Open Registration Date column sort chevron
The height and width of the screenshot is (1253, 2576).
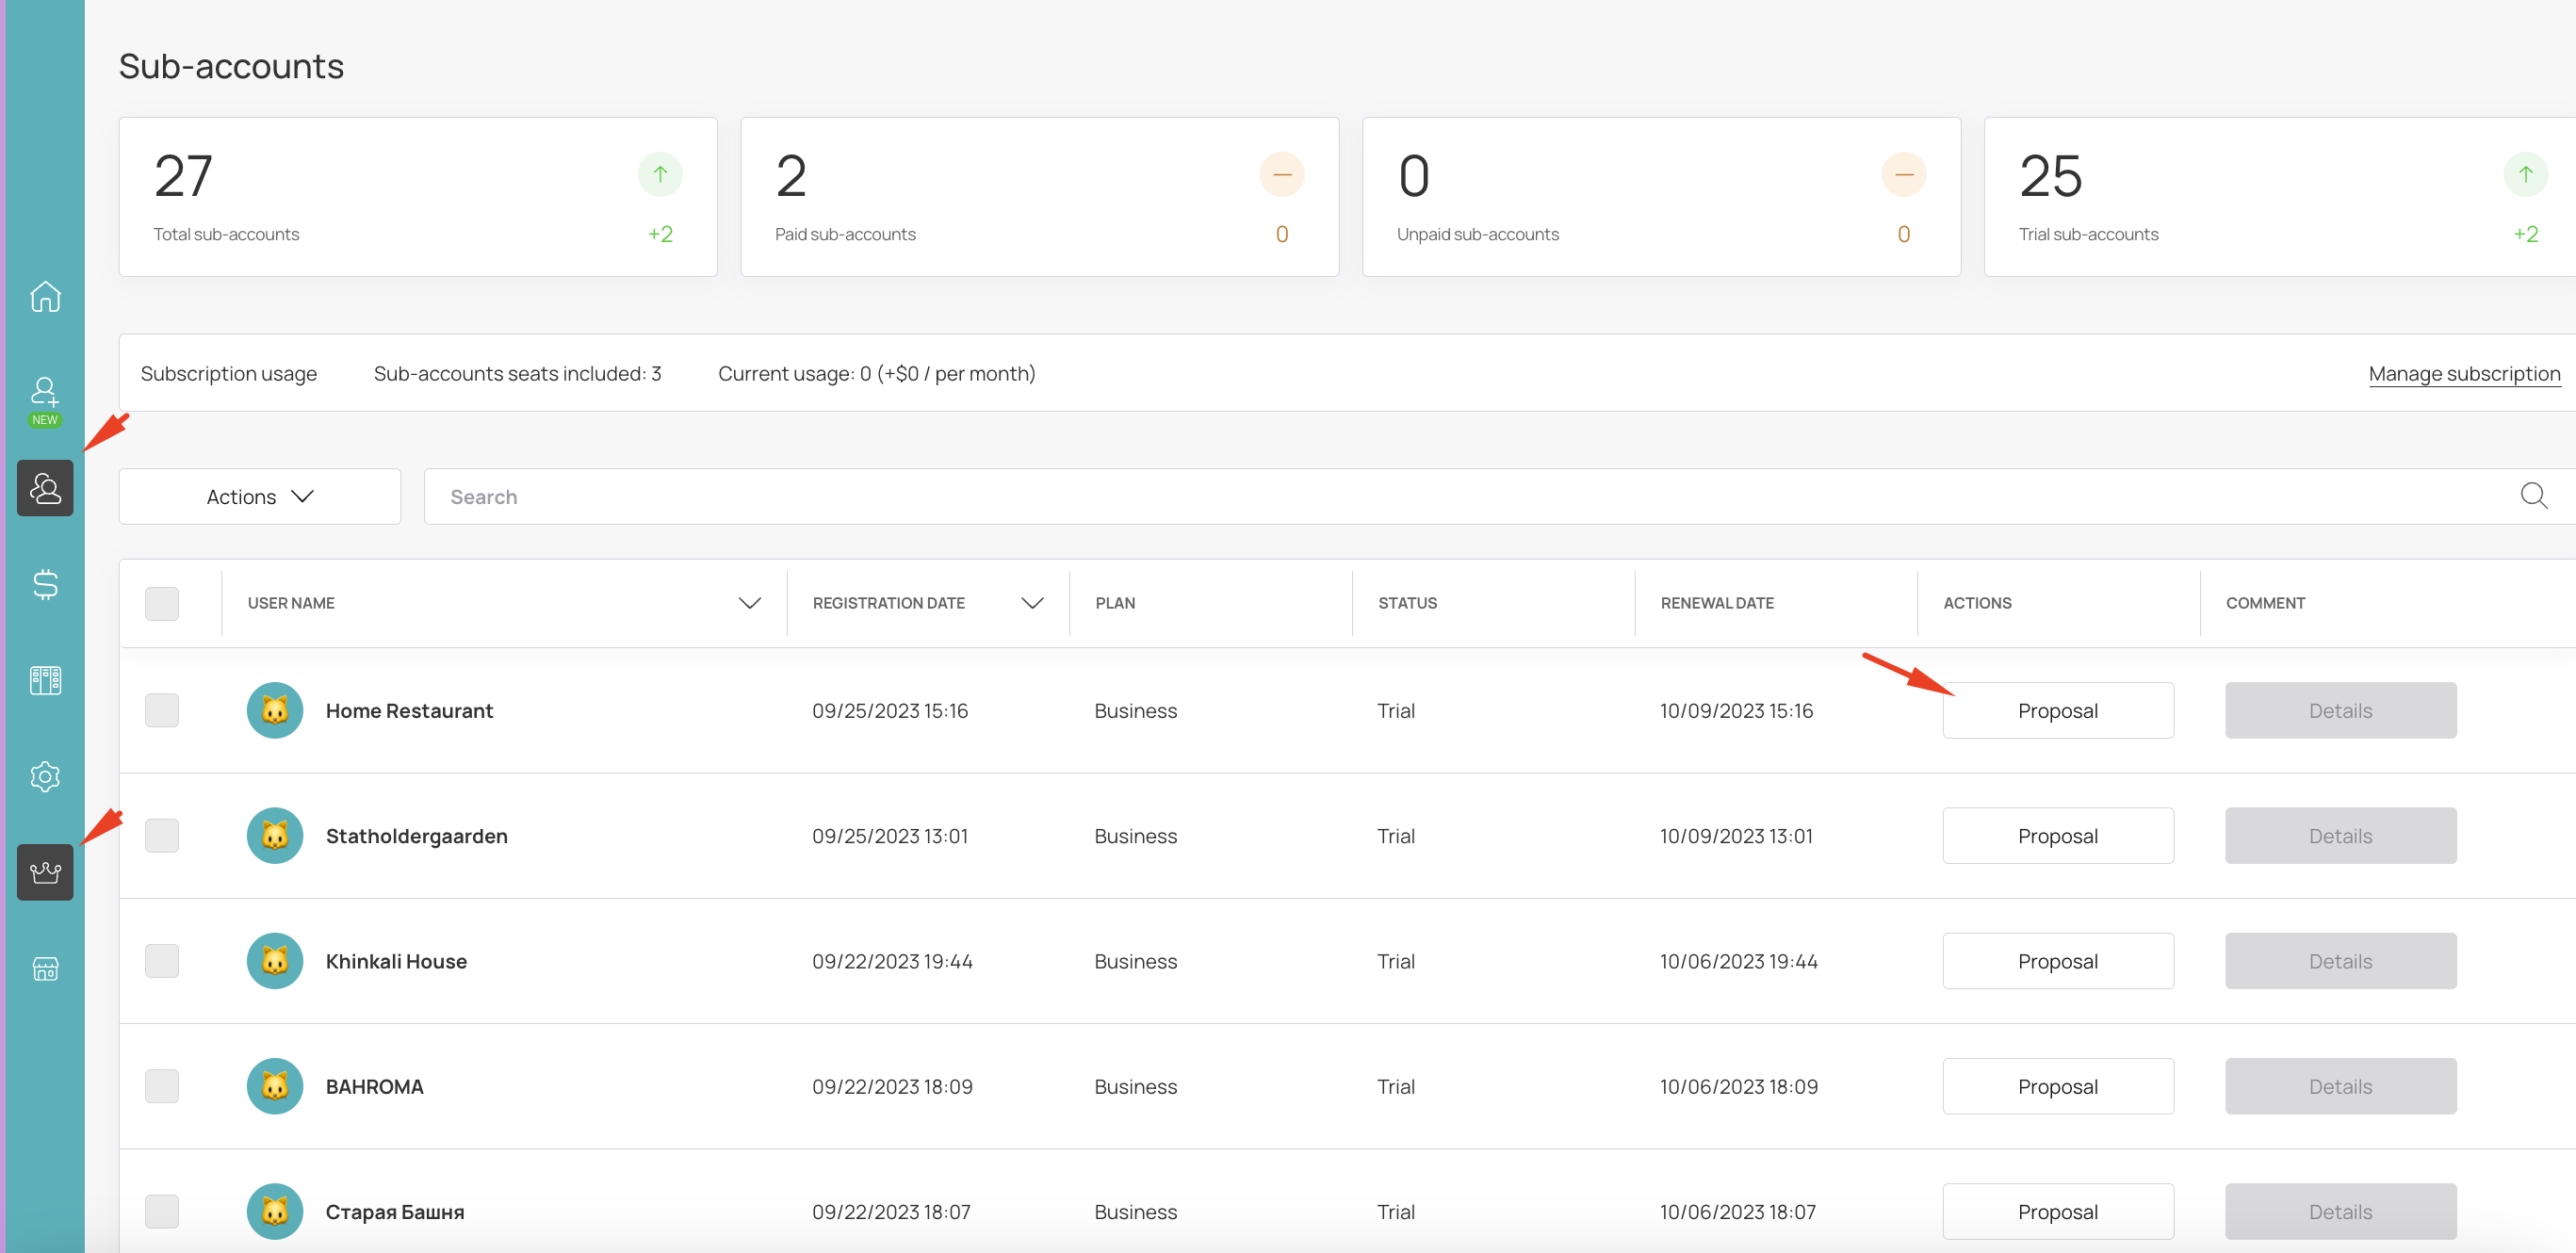click(1032, 603)
